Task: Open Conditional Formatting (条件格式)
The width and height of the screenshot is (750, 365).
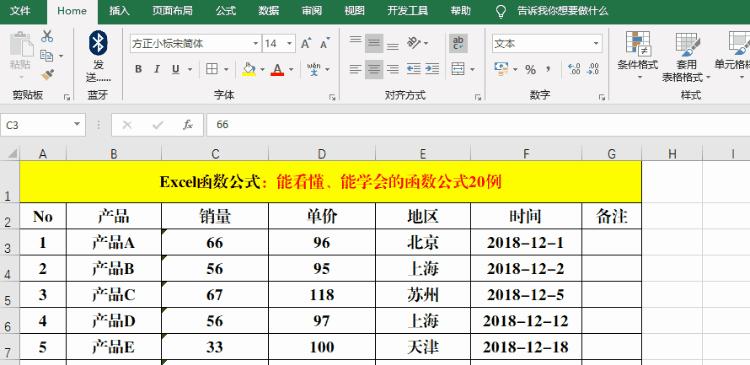Action: tap(638, 55)
